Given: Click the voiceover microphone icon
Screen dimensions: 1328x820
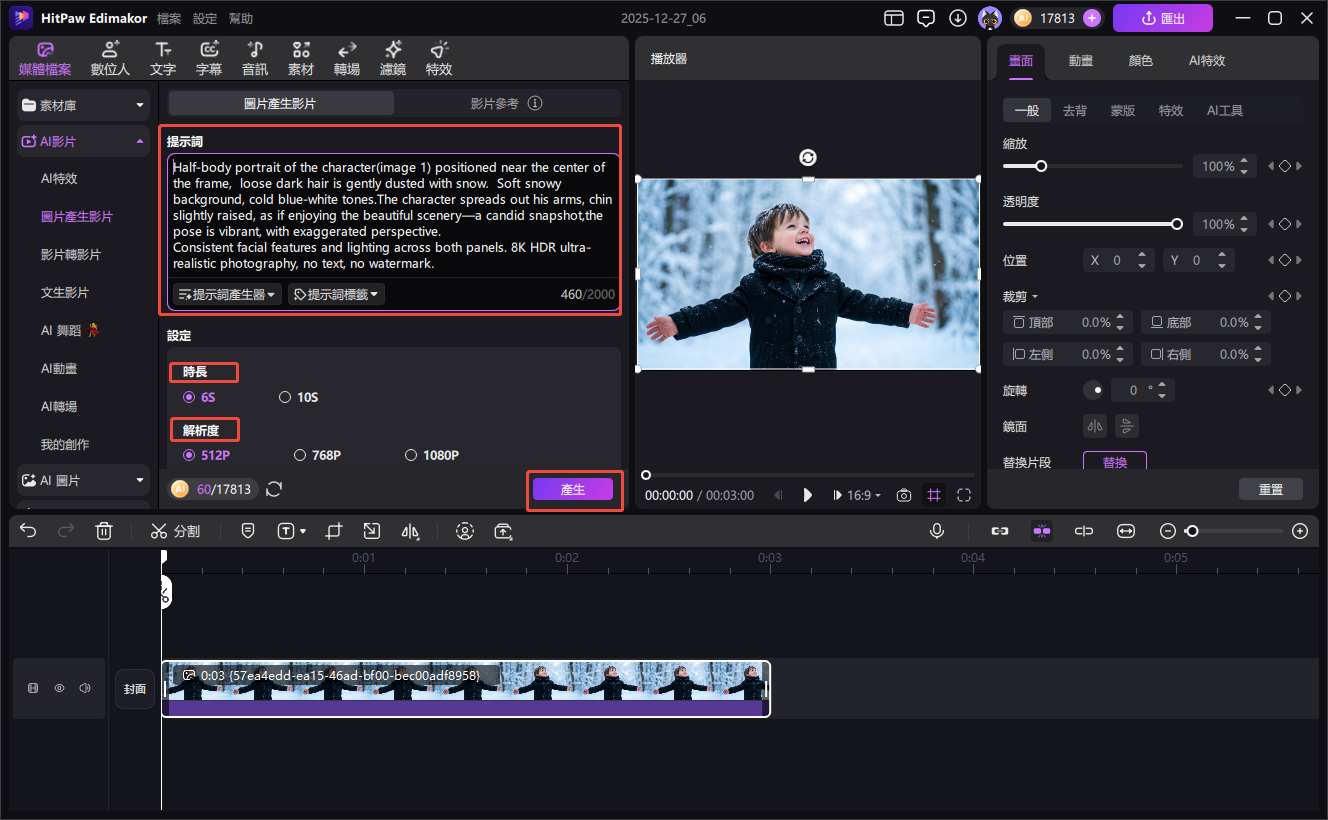Looking at the screenshot, I should 937,531.
